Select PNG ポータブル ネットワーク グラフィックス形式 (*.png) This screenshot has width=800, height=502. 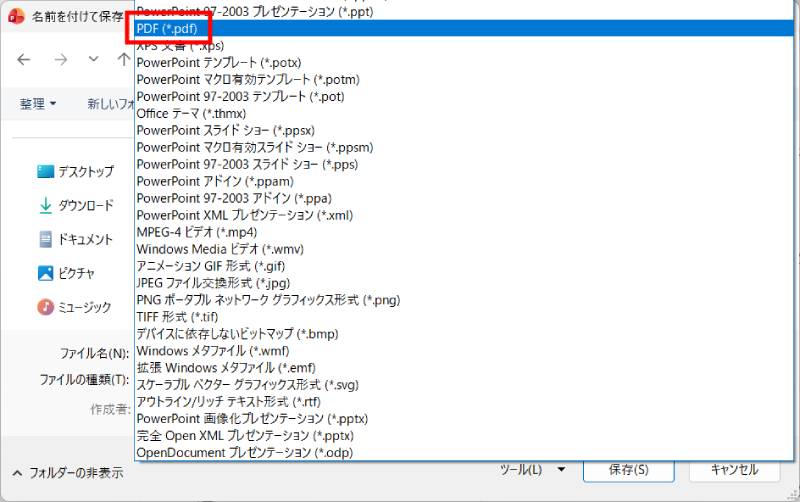(x=464, y=300)
